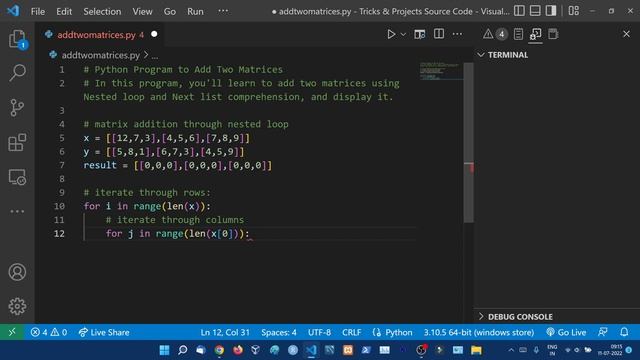The image size is (640, 360).
Task: Open File Explorer from the taskbar
Action: coord(476,350)
